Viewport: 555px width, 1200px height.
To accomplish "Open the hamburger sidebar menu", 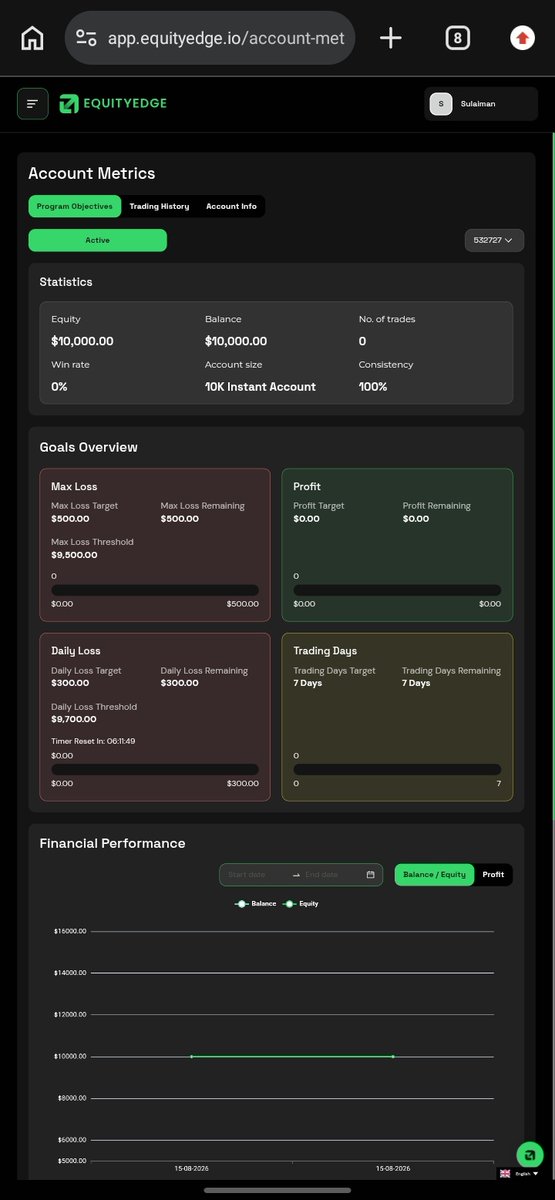I will coord(33,103).
